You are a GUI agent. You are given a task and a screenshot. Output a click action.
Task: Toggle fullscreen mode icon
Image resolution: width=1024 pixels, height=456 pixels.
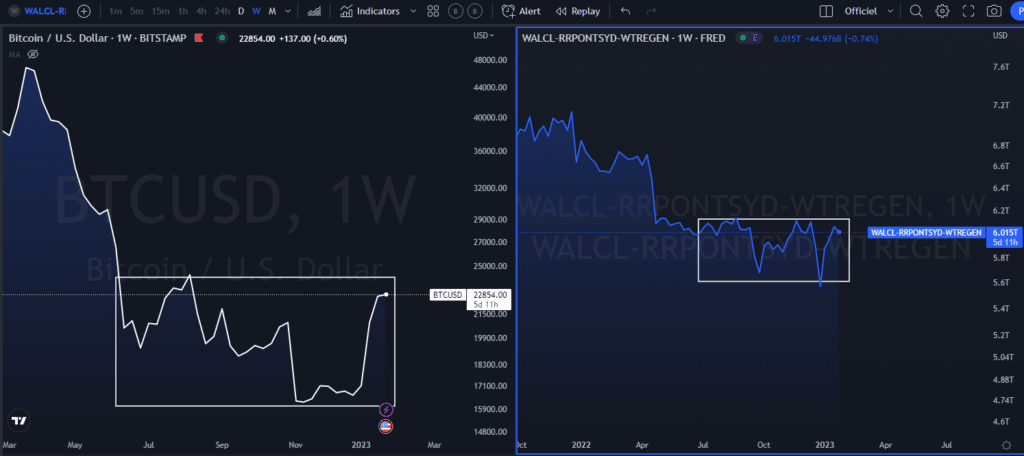coord(968,11)
